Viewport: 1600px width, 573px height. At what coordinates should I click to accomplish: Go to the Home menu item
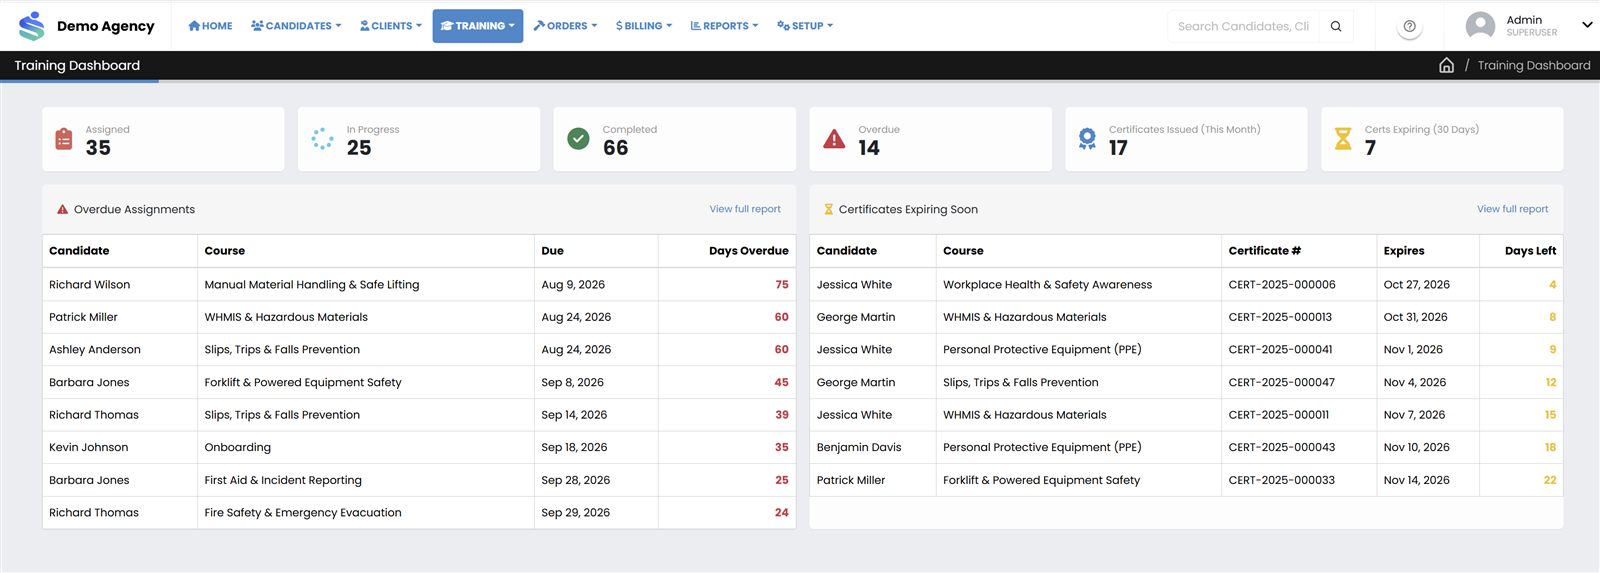pos(210,26)
